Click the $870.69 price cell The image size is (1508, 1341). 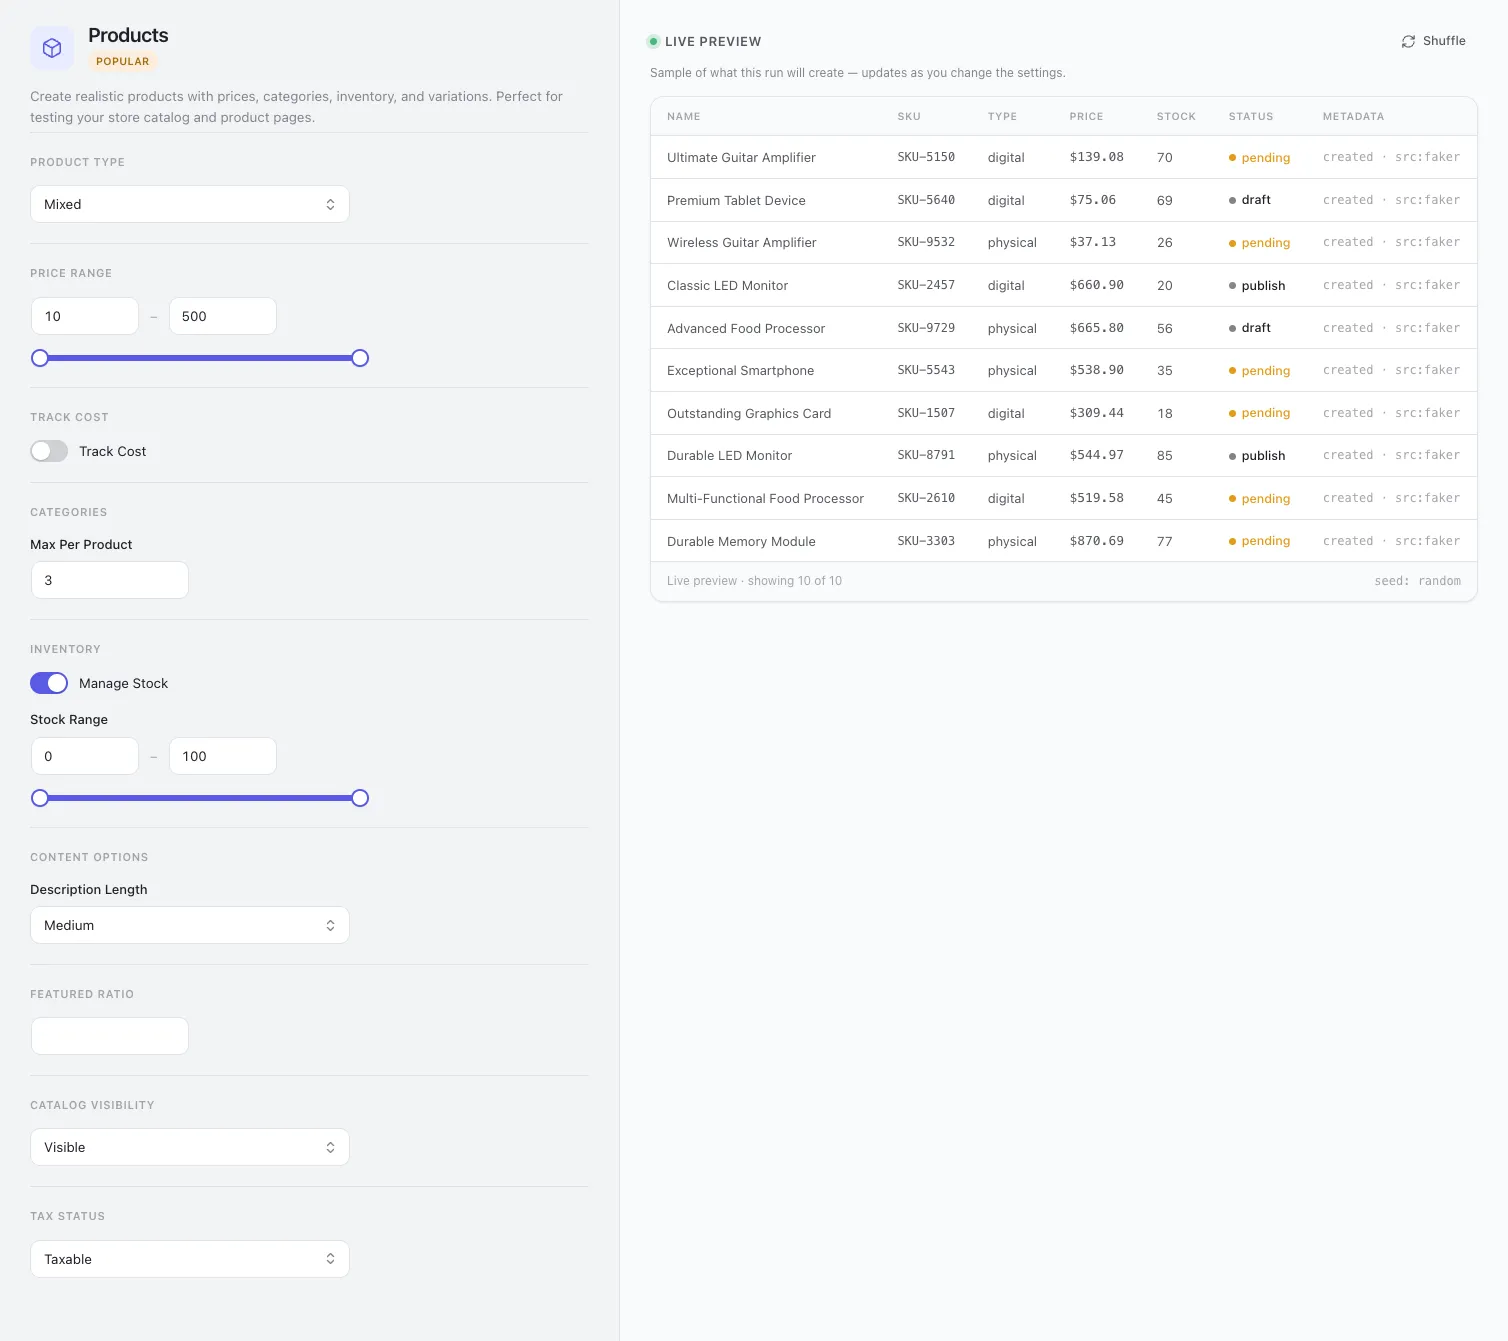click(1096, 541)
